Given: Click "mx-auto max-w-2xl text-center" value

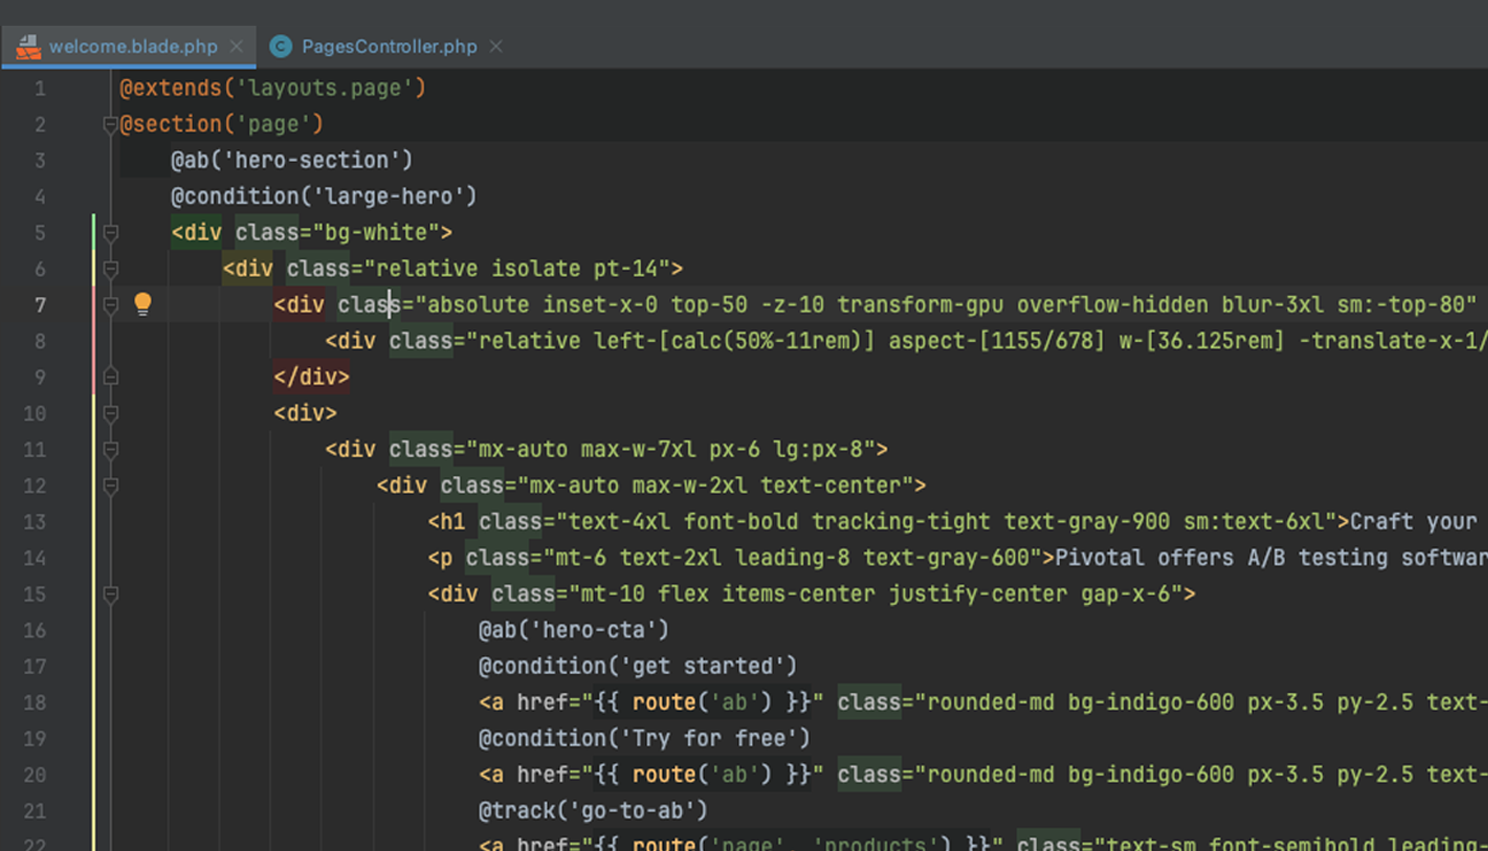Looking at the screenshot, I should (x=716, y=486).
